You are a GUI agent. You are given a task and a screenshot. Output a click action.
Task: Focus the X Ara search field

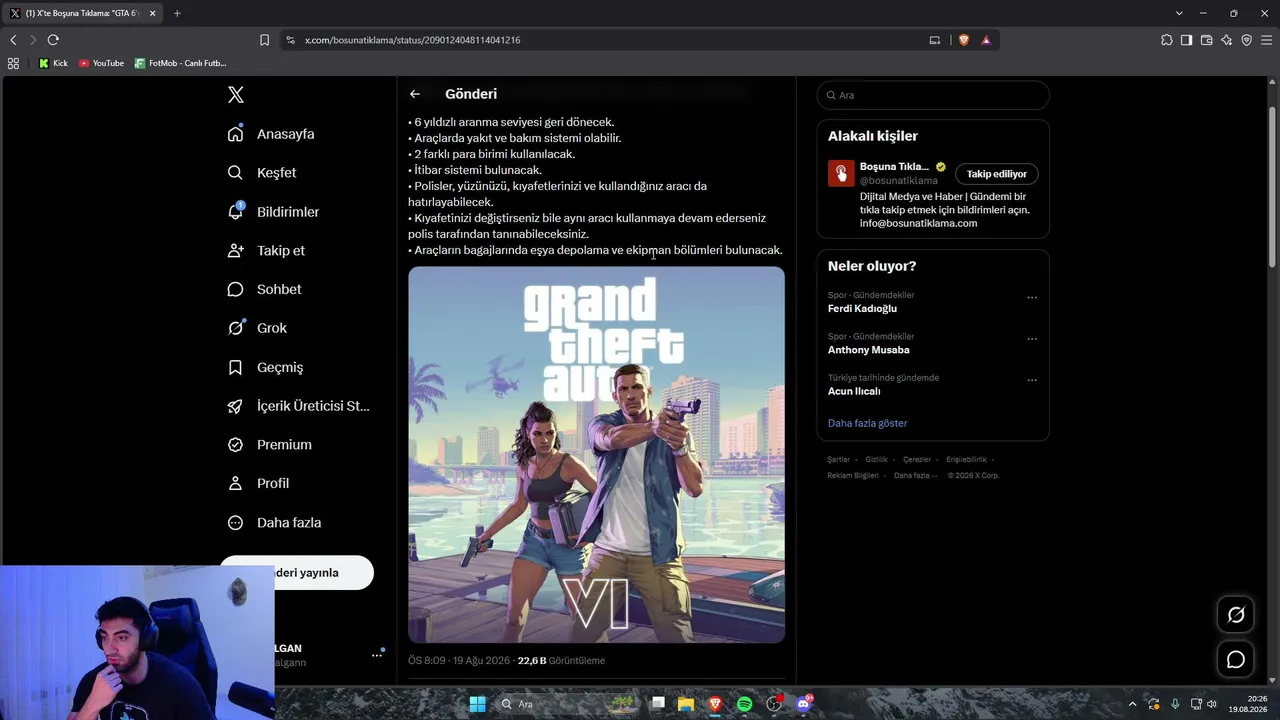point(933,95)
